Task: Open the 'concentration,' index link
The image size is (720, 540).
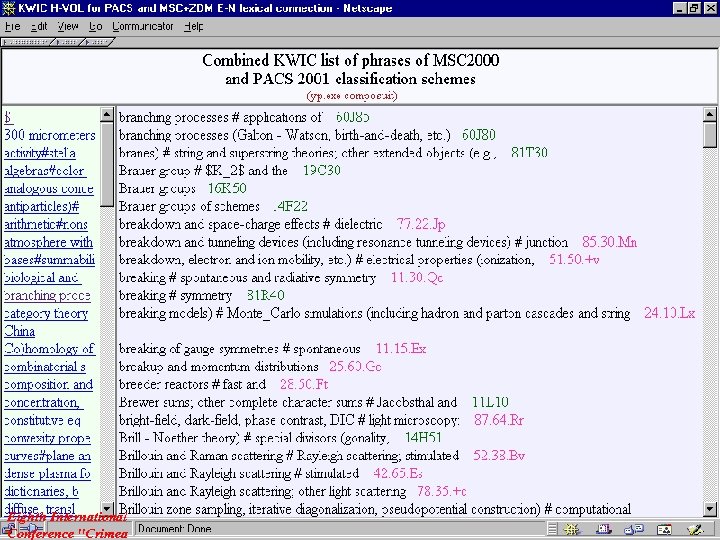Action: (x=44, y=403)
